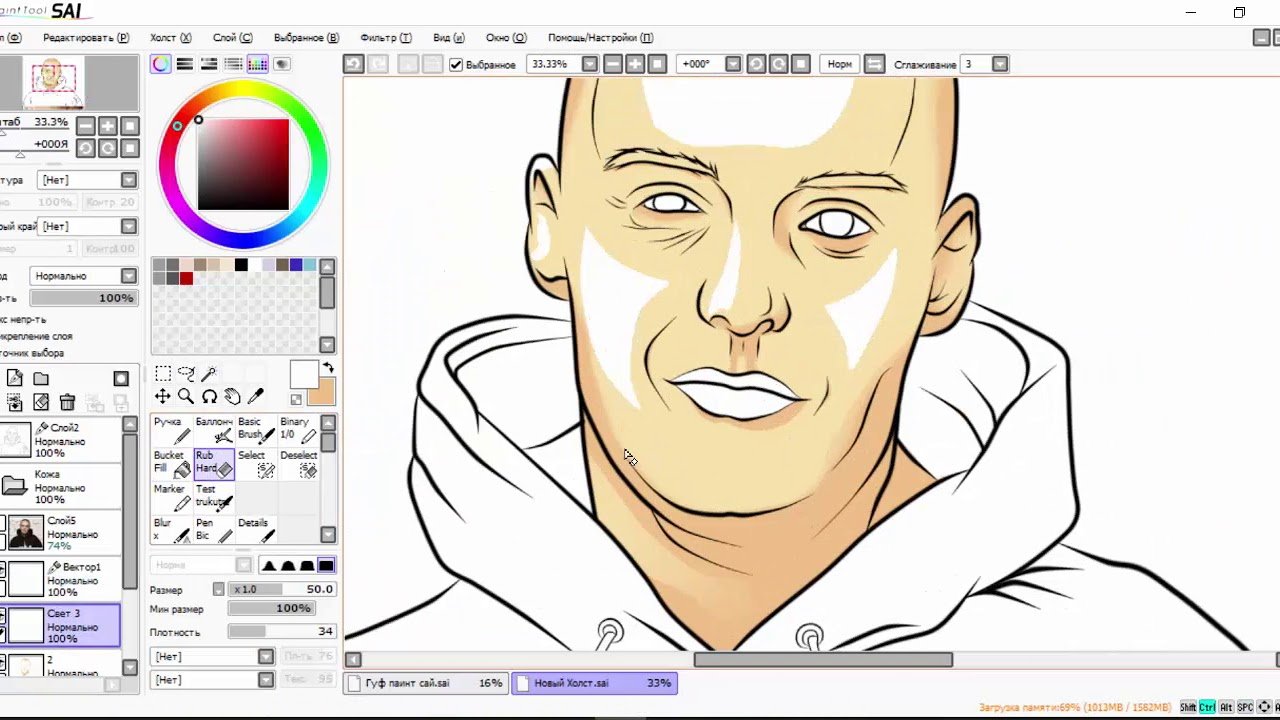Pick the Eyedropper tool
This screenshot has width=1280, height=720.
pyautogui.click(x=255, y=397)
